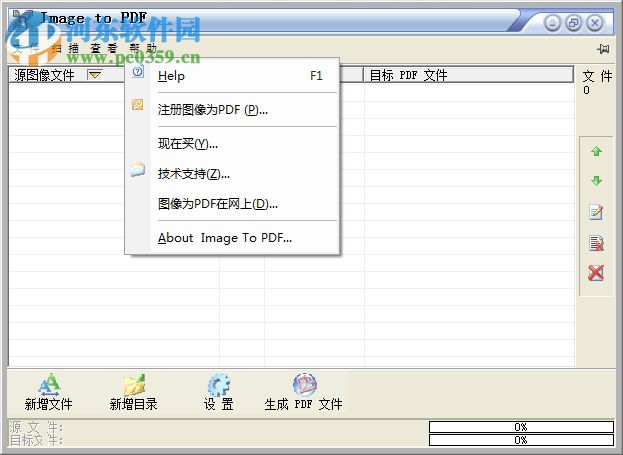
Task: Open Help menu entry with F1
Action: tap(232, 76)
